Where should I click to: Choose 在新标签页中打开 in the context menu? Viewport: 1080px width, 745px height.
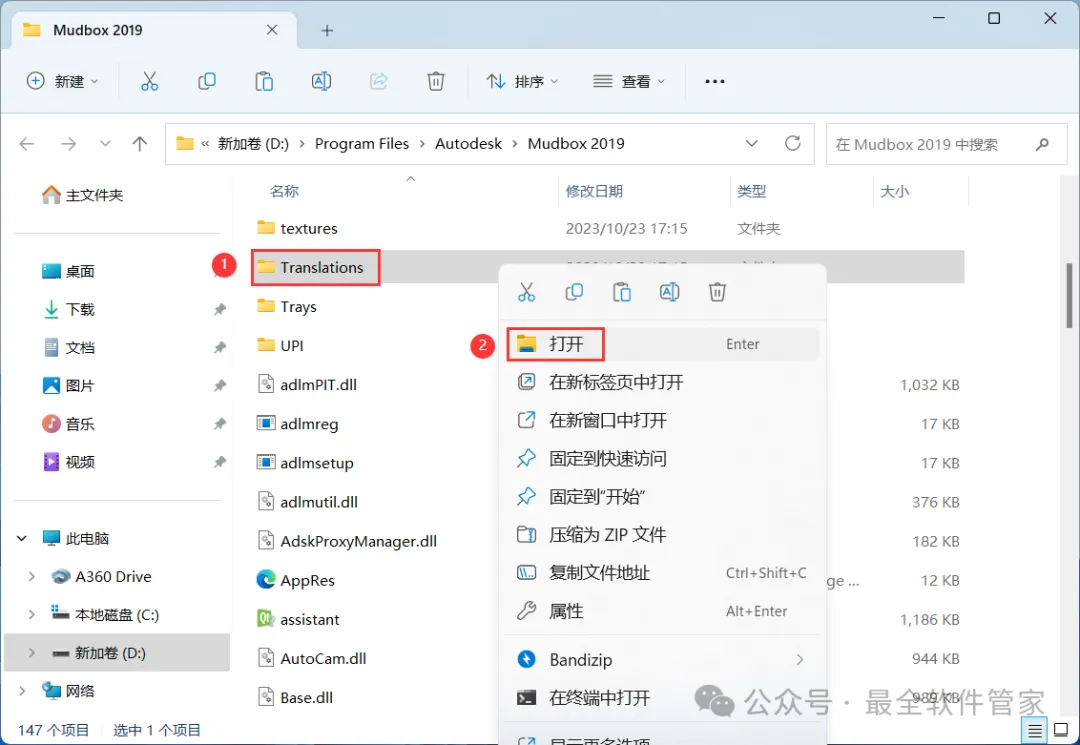pos(662,382)
